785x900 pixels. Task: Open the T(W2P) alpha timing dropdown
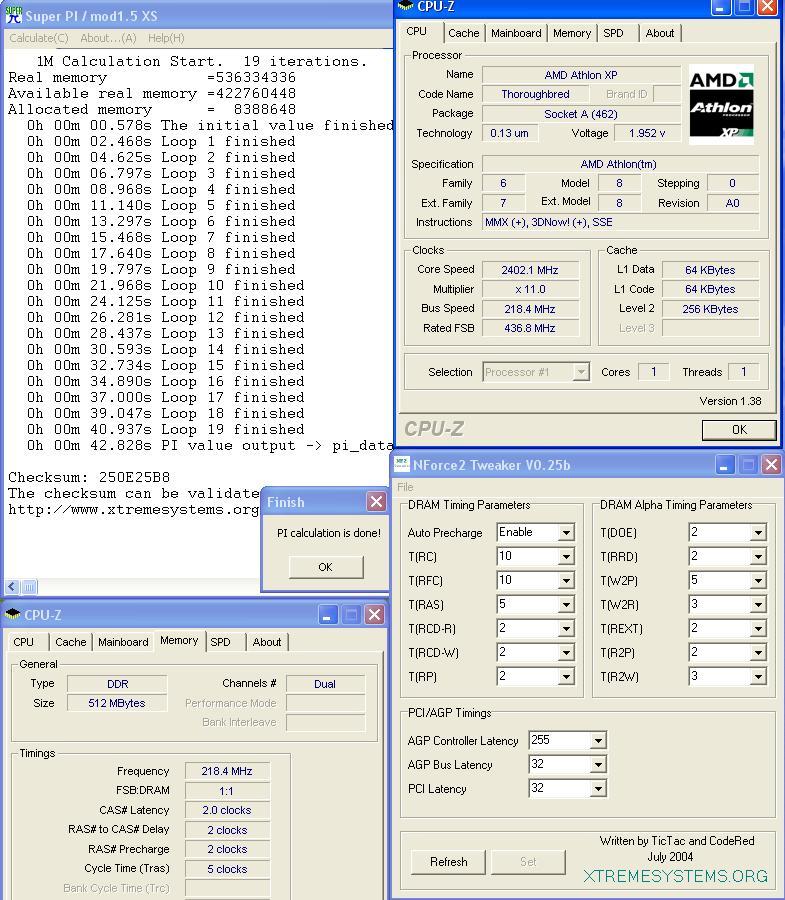pos(758,581)
